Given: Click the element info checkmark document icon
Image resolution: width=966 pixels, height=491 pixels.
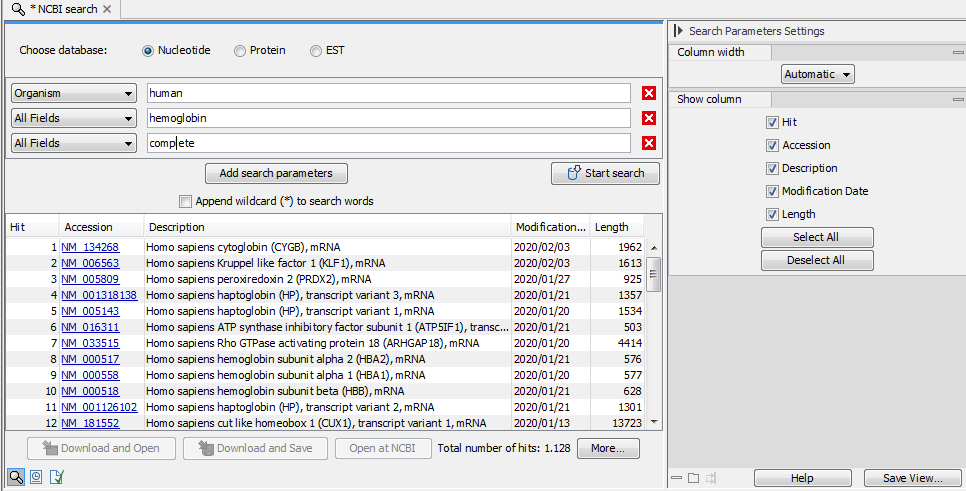Looking at the screenshot, I should 56,476.
